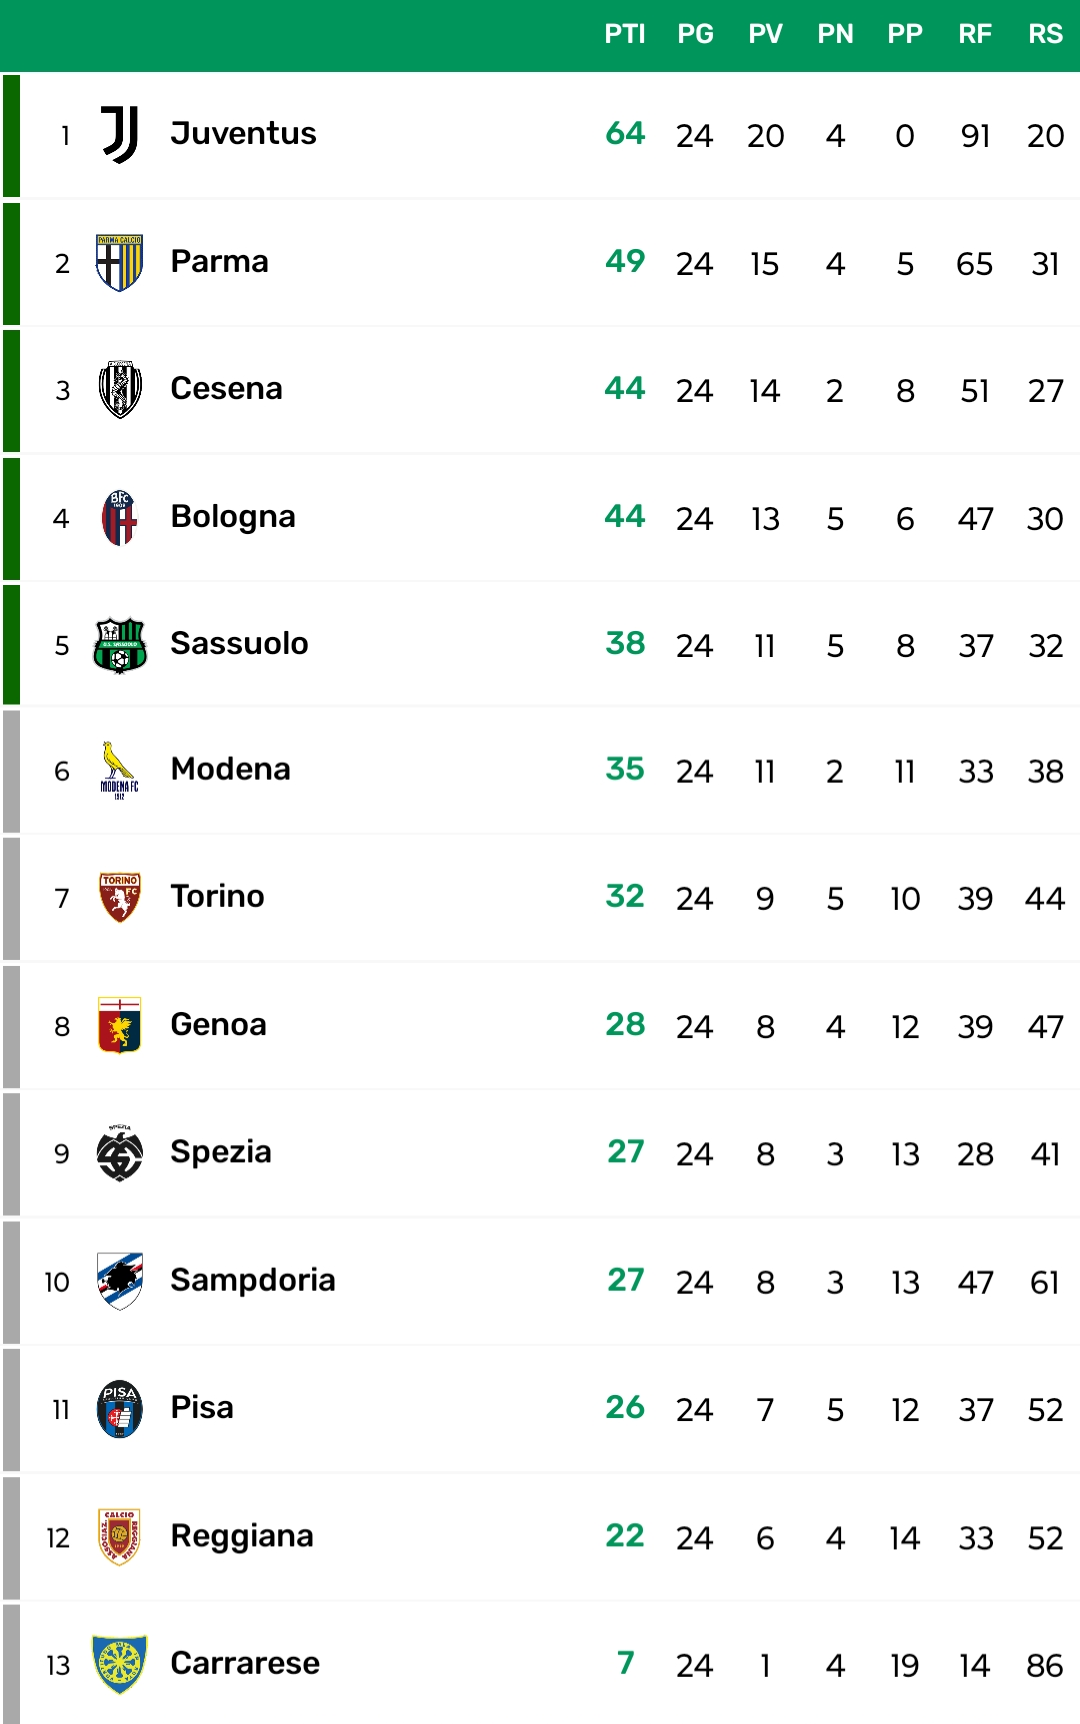
Task: Click the Cesena club crest
Action: pyautogui.click(x=120, y=390)
